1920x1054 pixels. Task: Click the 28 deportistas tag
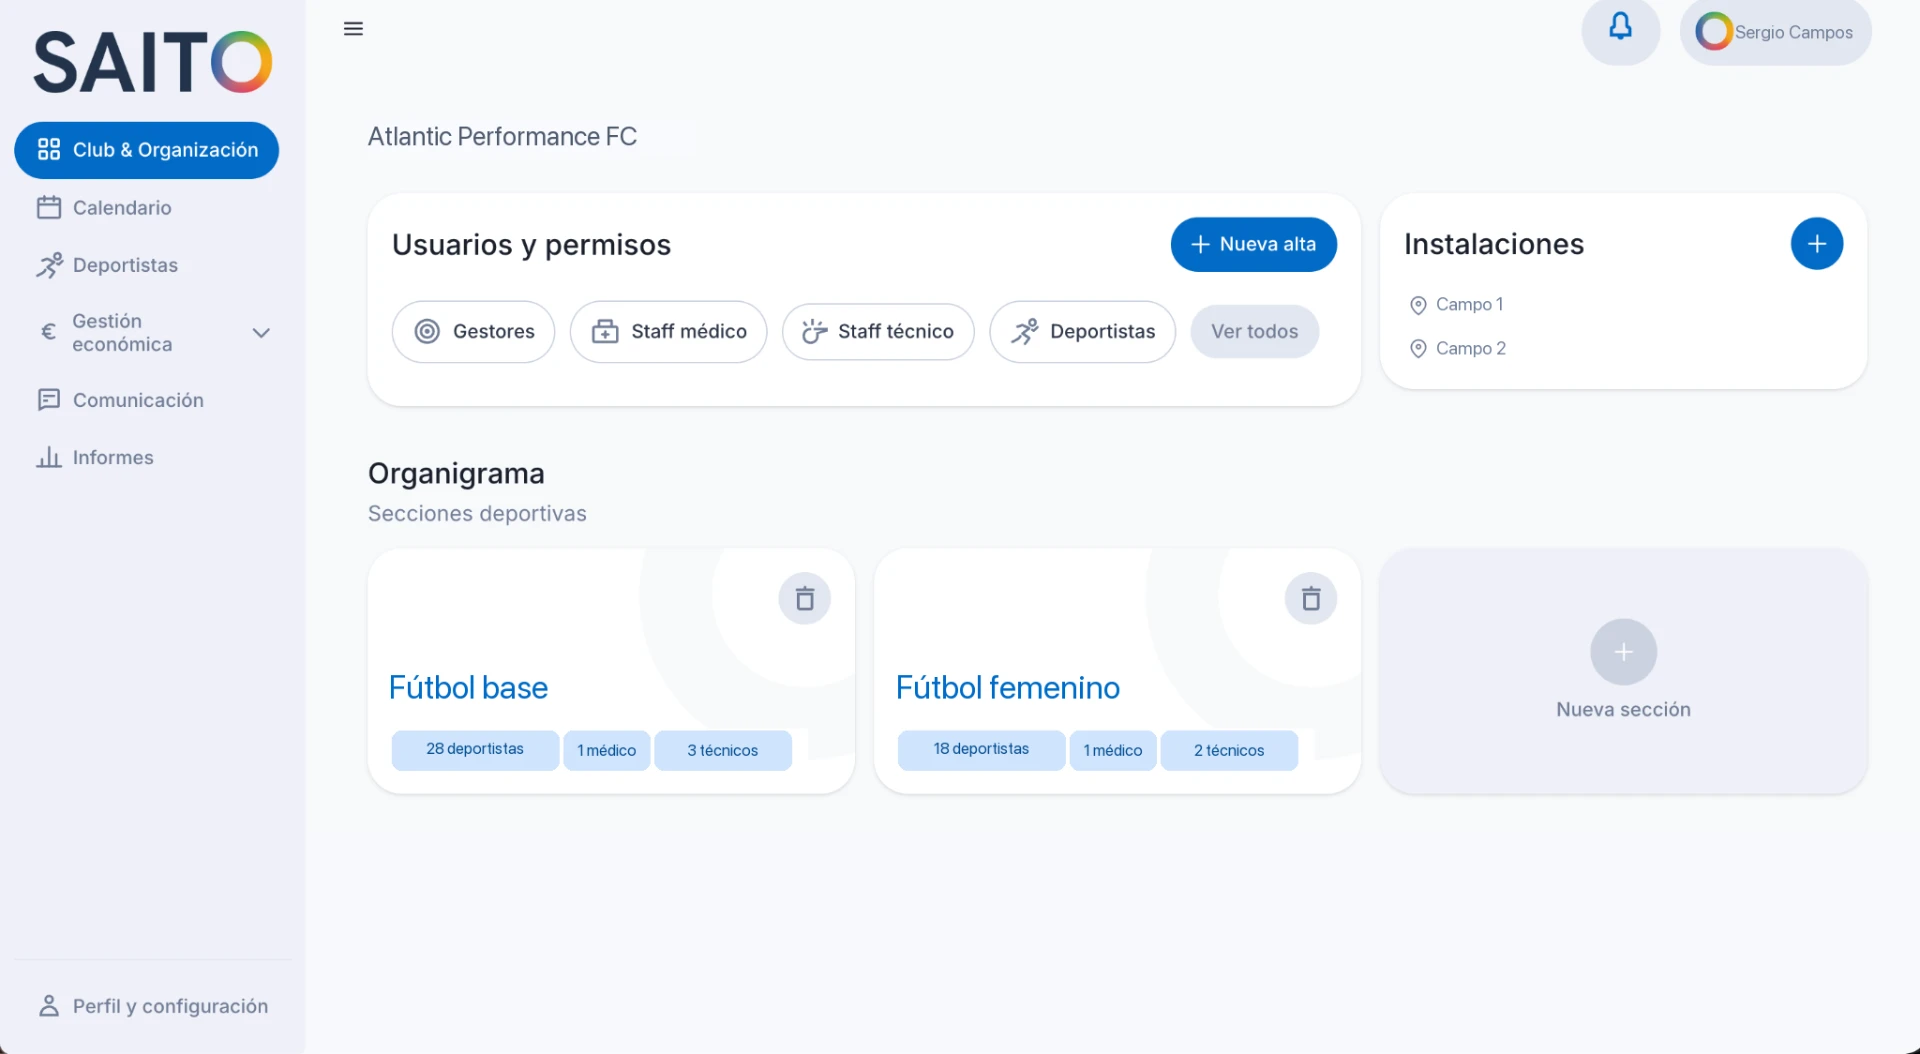point(475,750)
